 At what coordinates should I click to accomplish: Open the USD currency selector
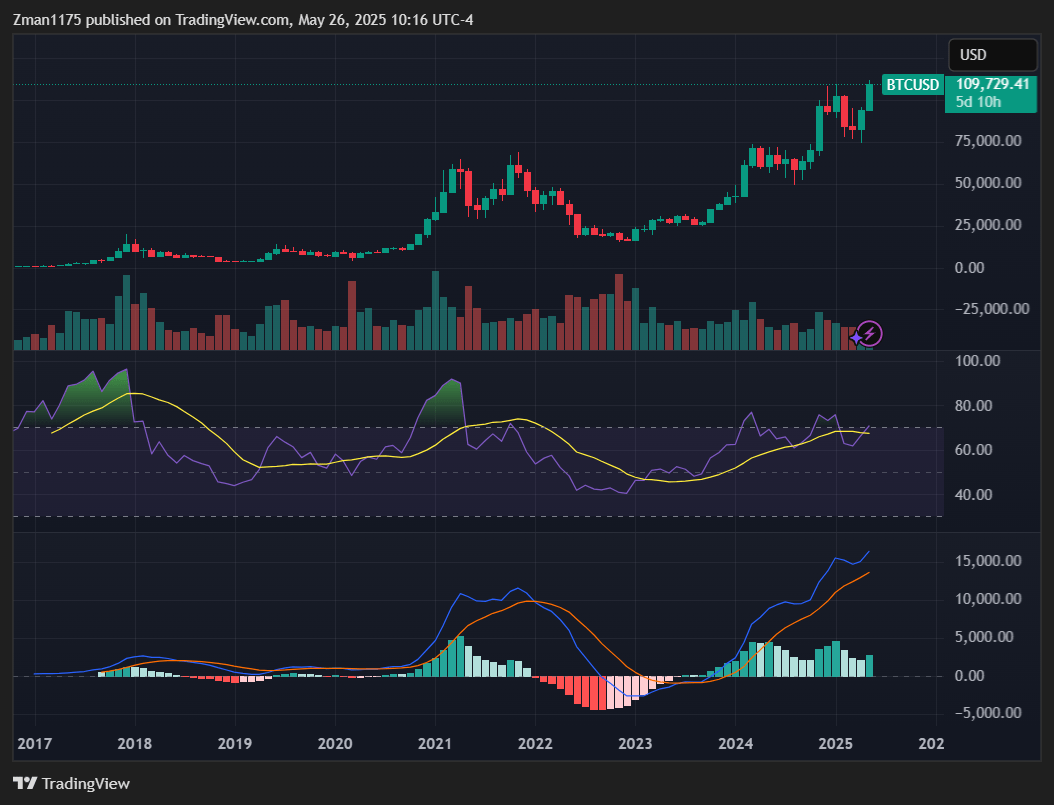[992, 54]
